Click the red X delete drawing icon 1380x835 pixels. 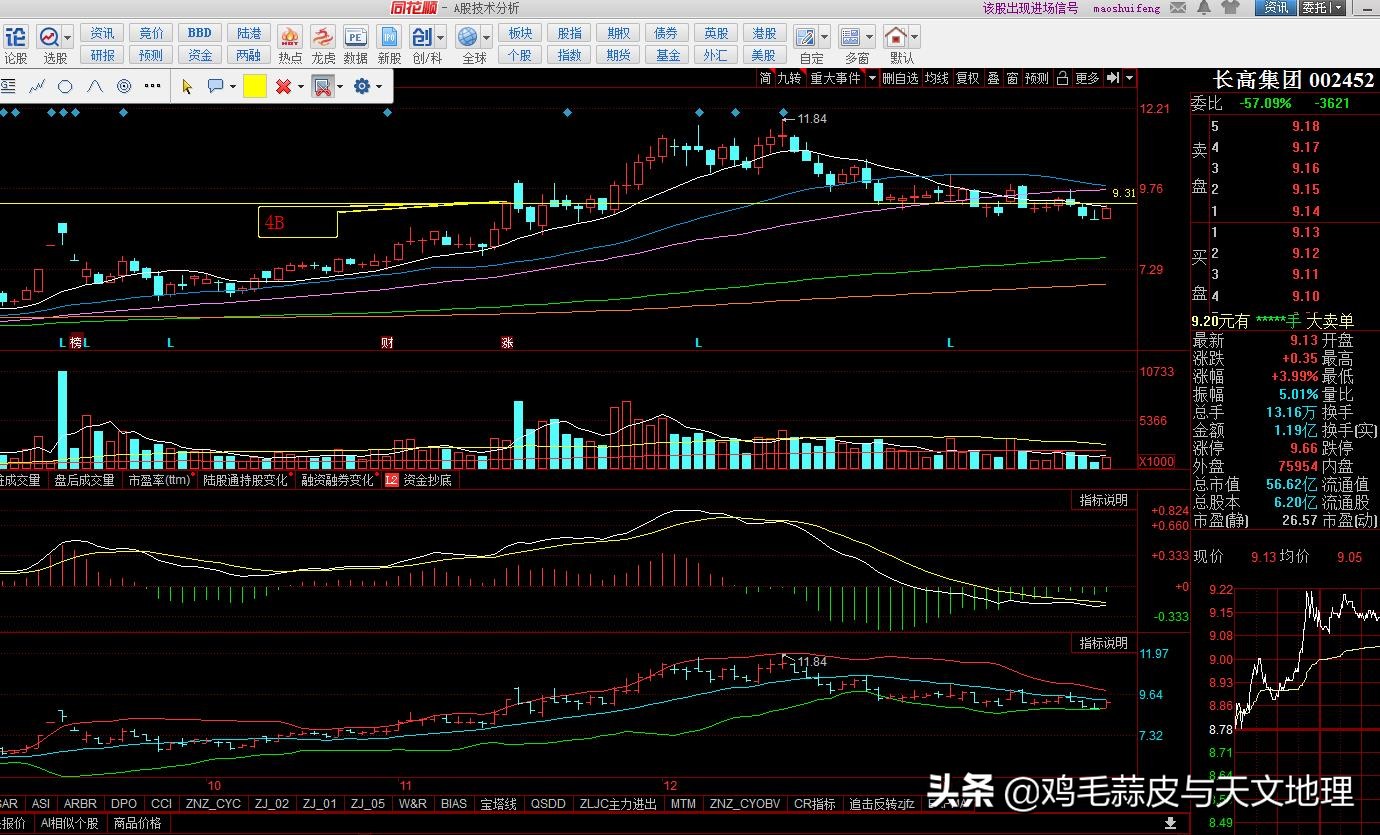[283, 87]
